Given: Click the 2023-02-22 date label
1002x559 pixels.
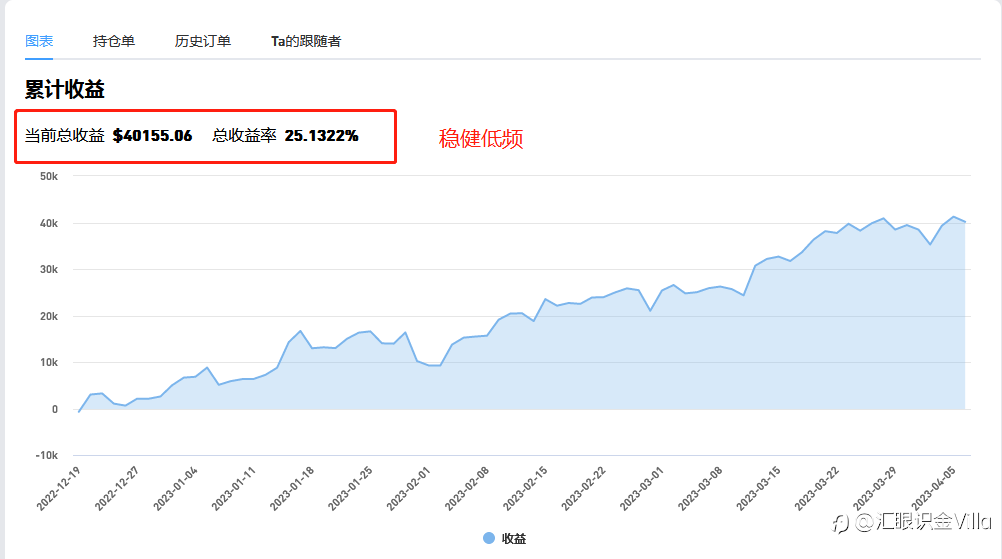Looking at the screenshot, I should click(x=583, y=489).
